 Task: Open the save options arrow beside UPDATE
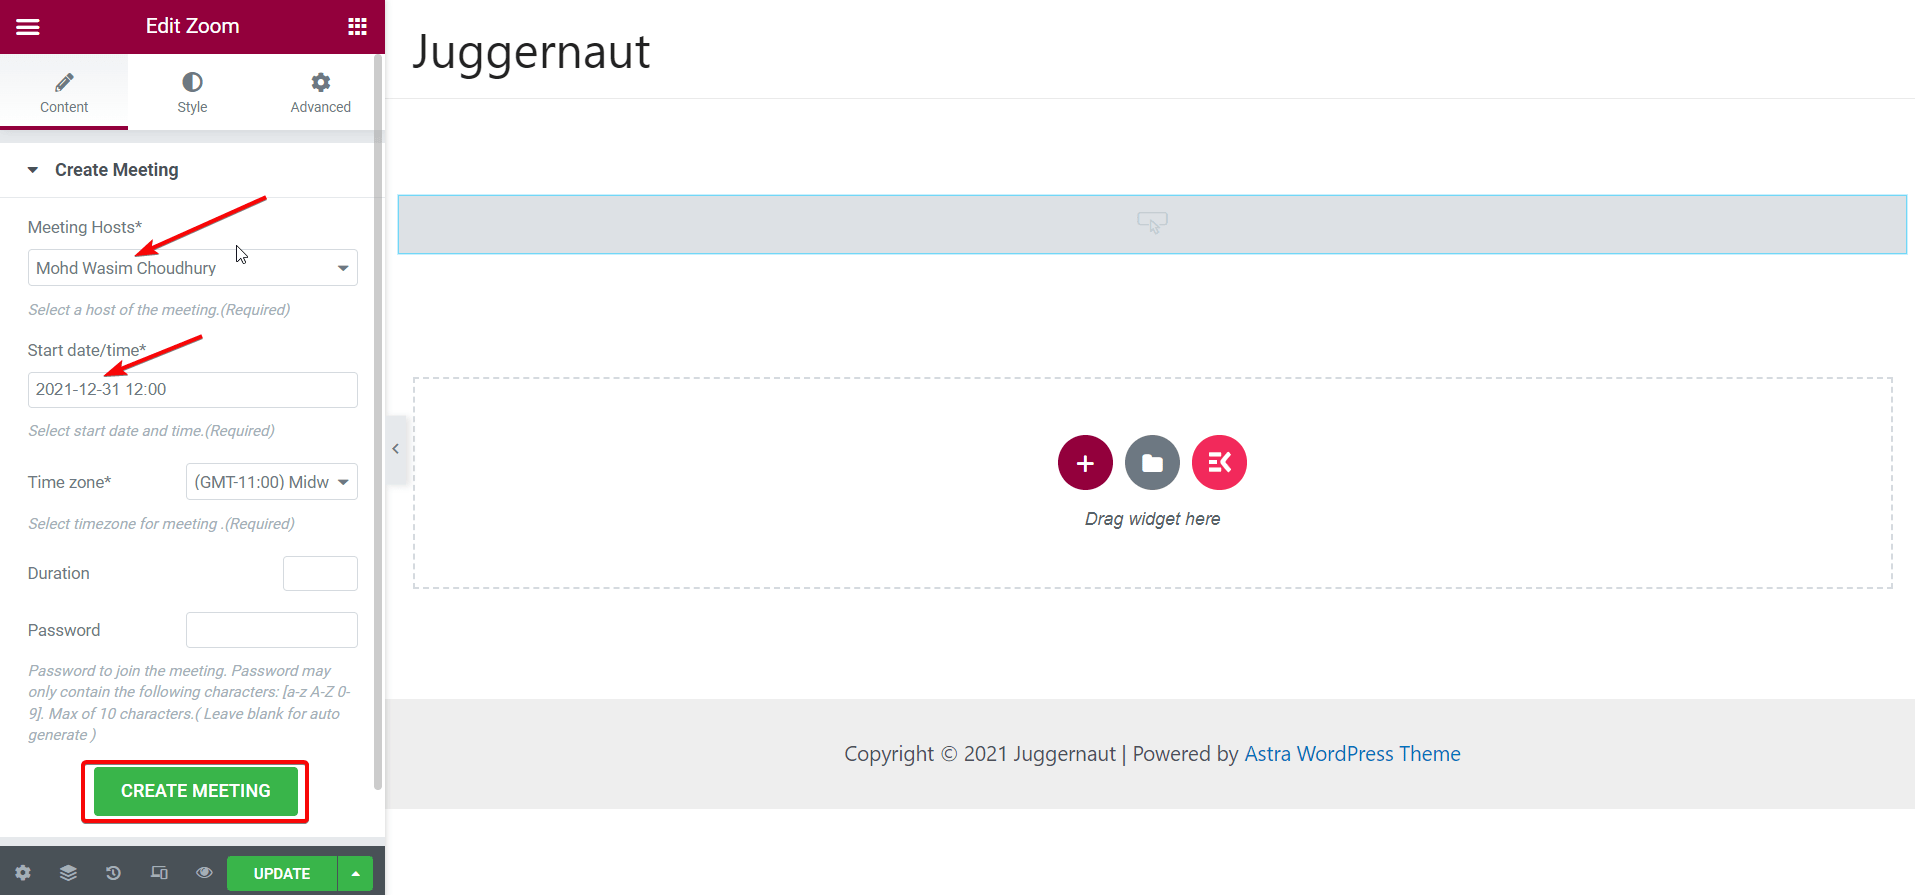coord(355,872)
